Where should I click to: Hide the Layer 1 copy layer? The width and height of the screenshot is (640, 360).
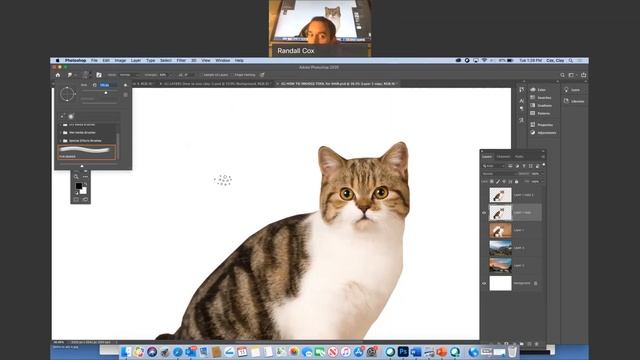point(484,213)
